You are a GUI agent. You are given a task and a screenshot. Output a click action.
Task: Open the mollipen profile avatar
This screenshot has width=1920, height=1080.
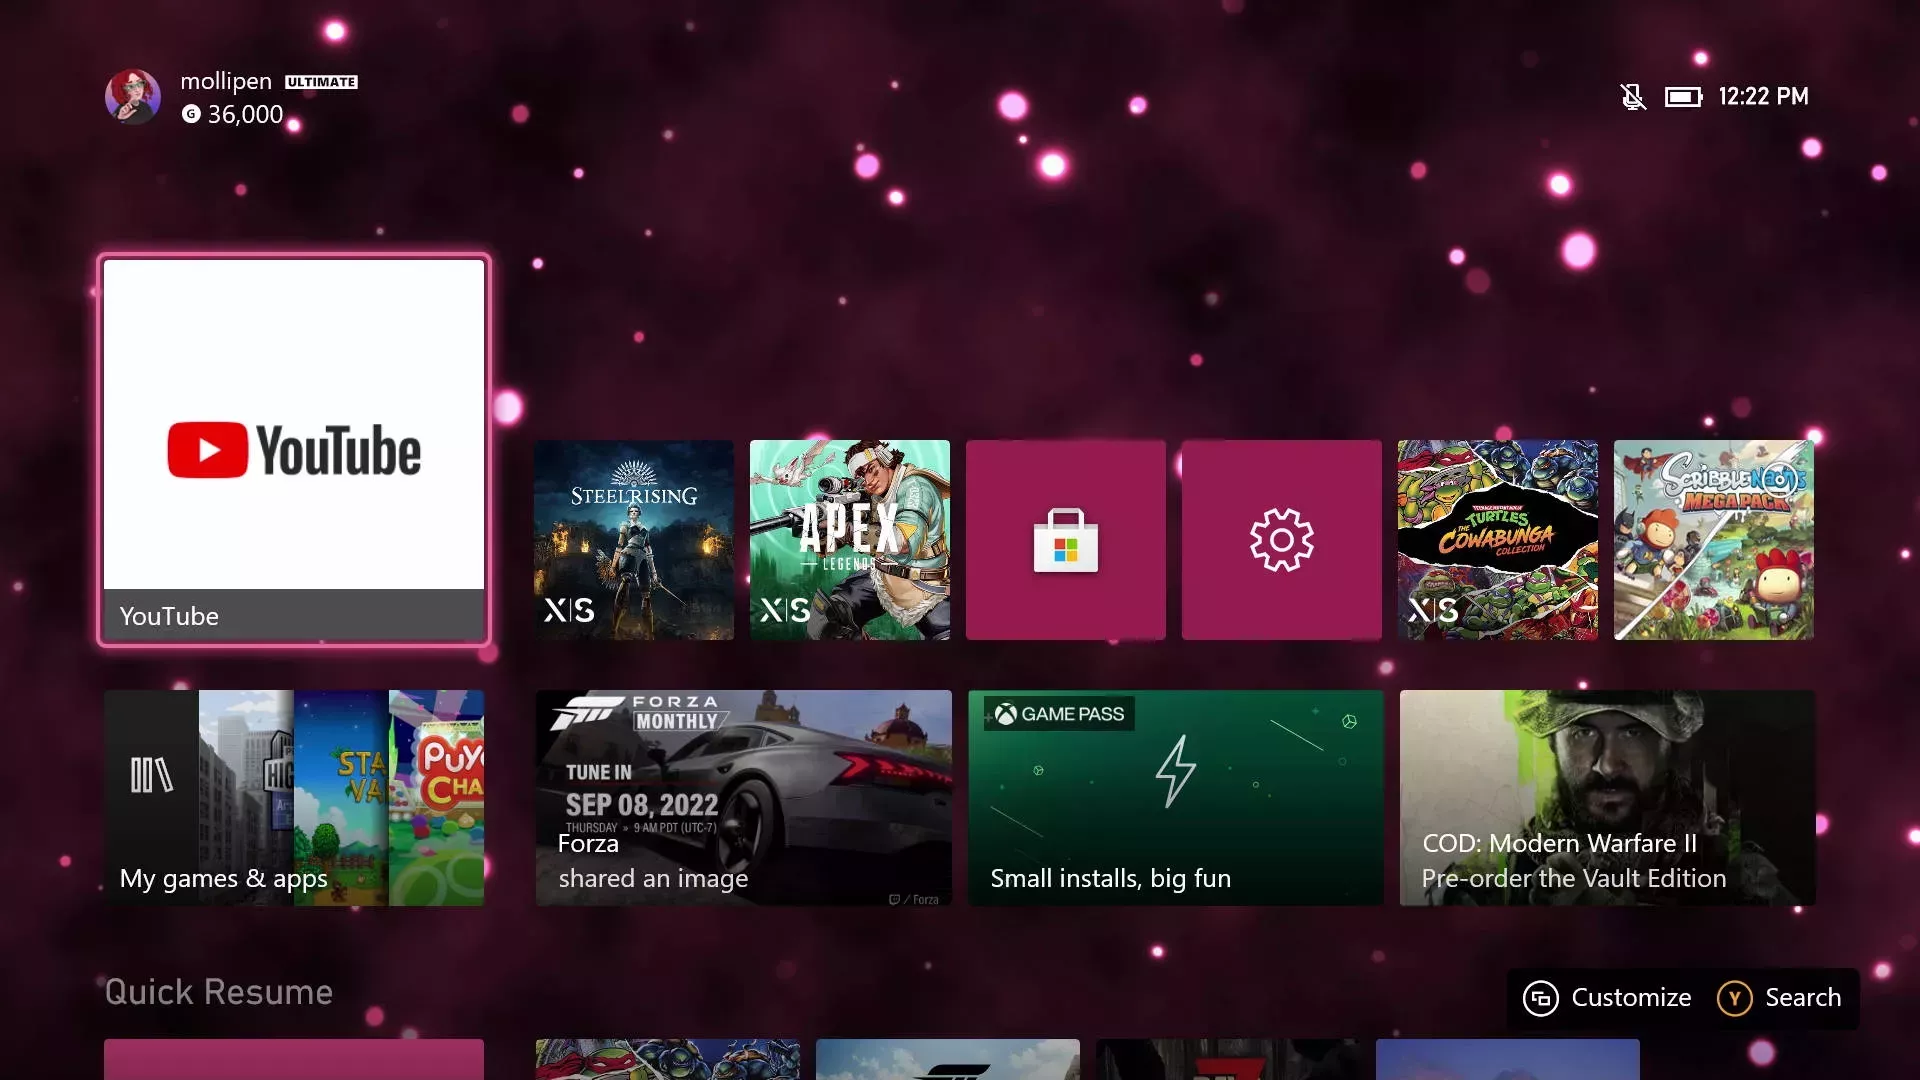click(x=133, y=97)
